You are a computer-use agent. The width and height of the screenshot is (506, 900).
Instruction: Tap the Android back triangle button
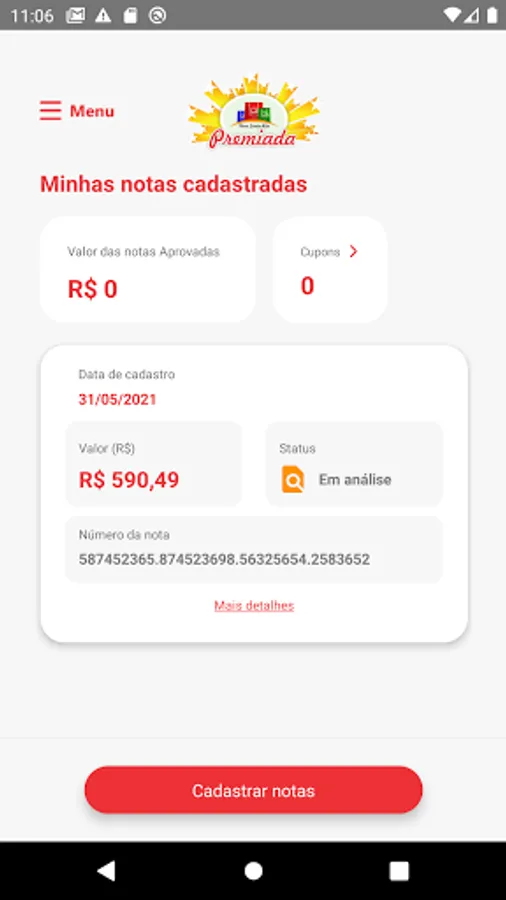point(106,870)
